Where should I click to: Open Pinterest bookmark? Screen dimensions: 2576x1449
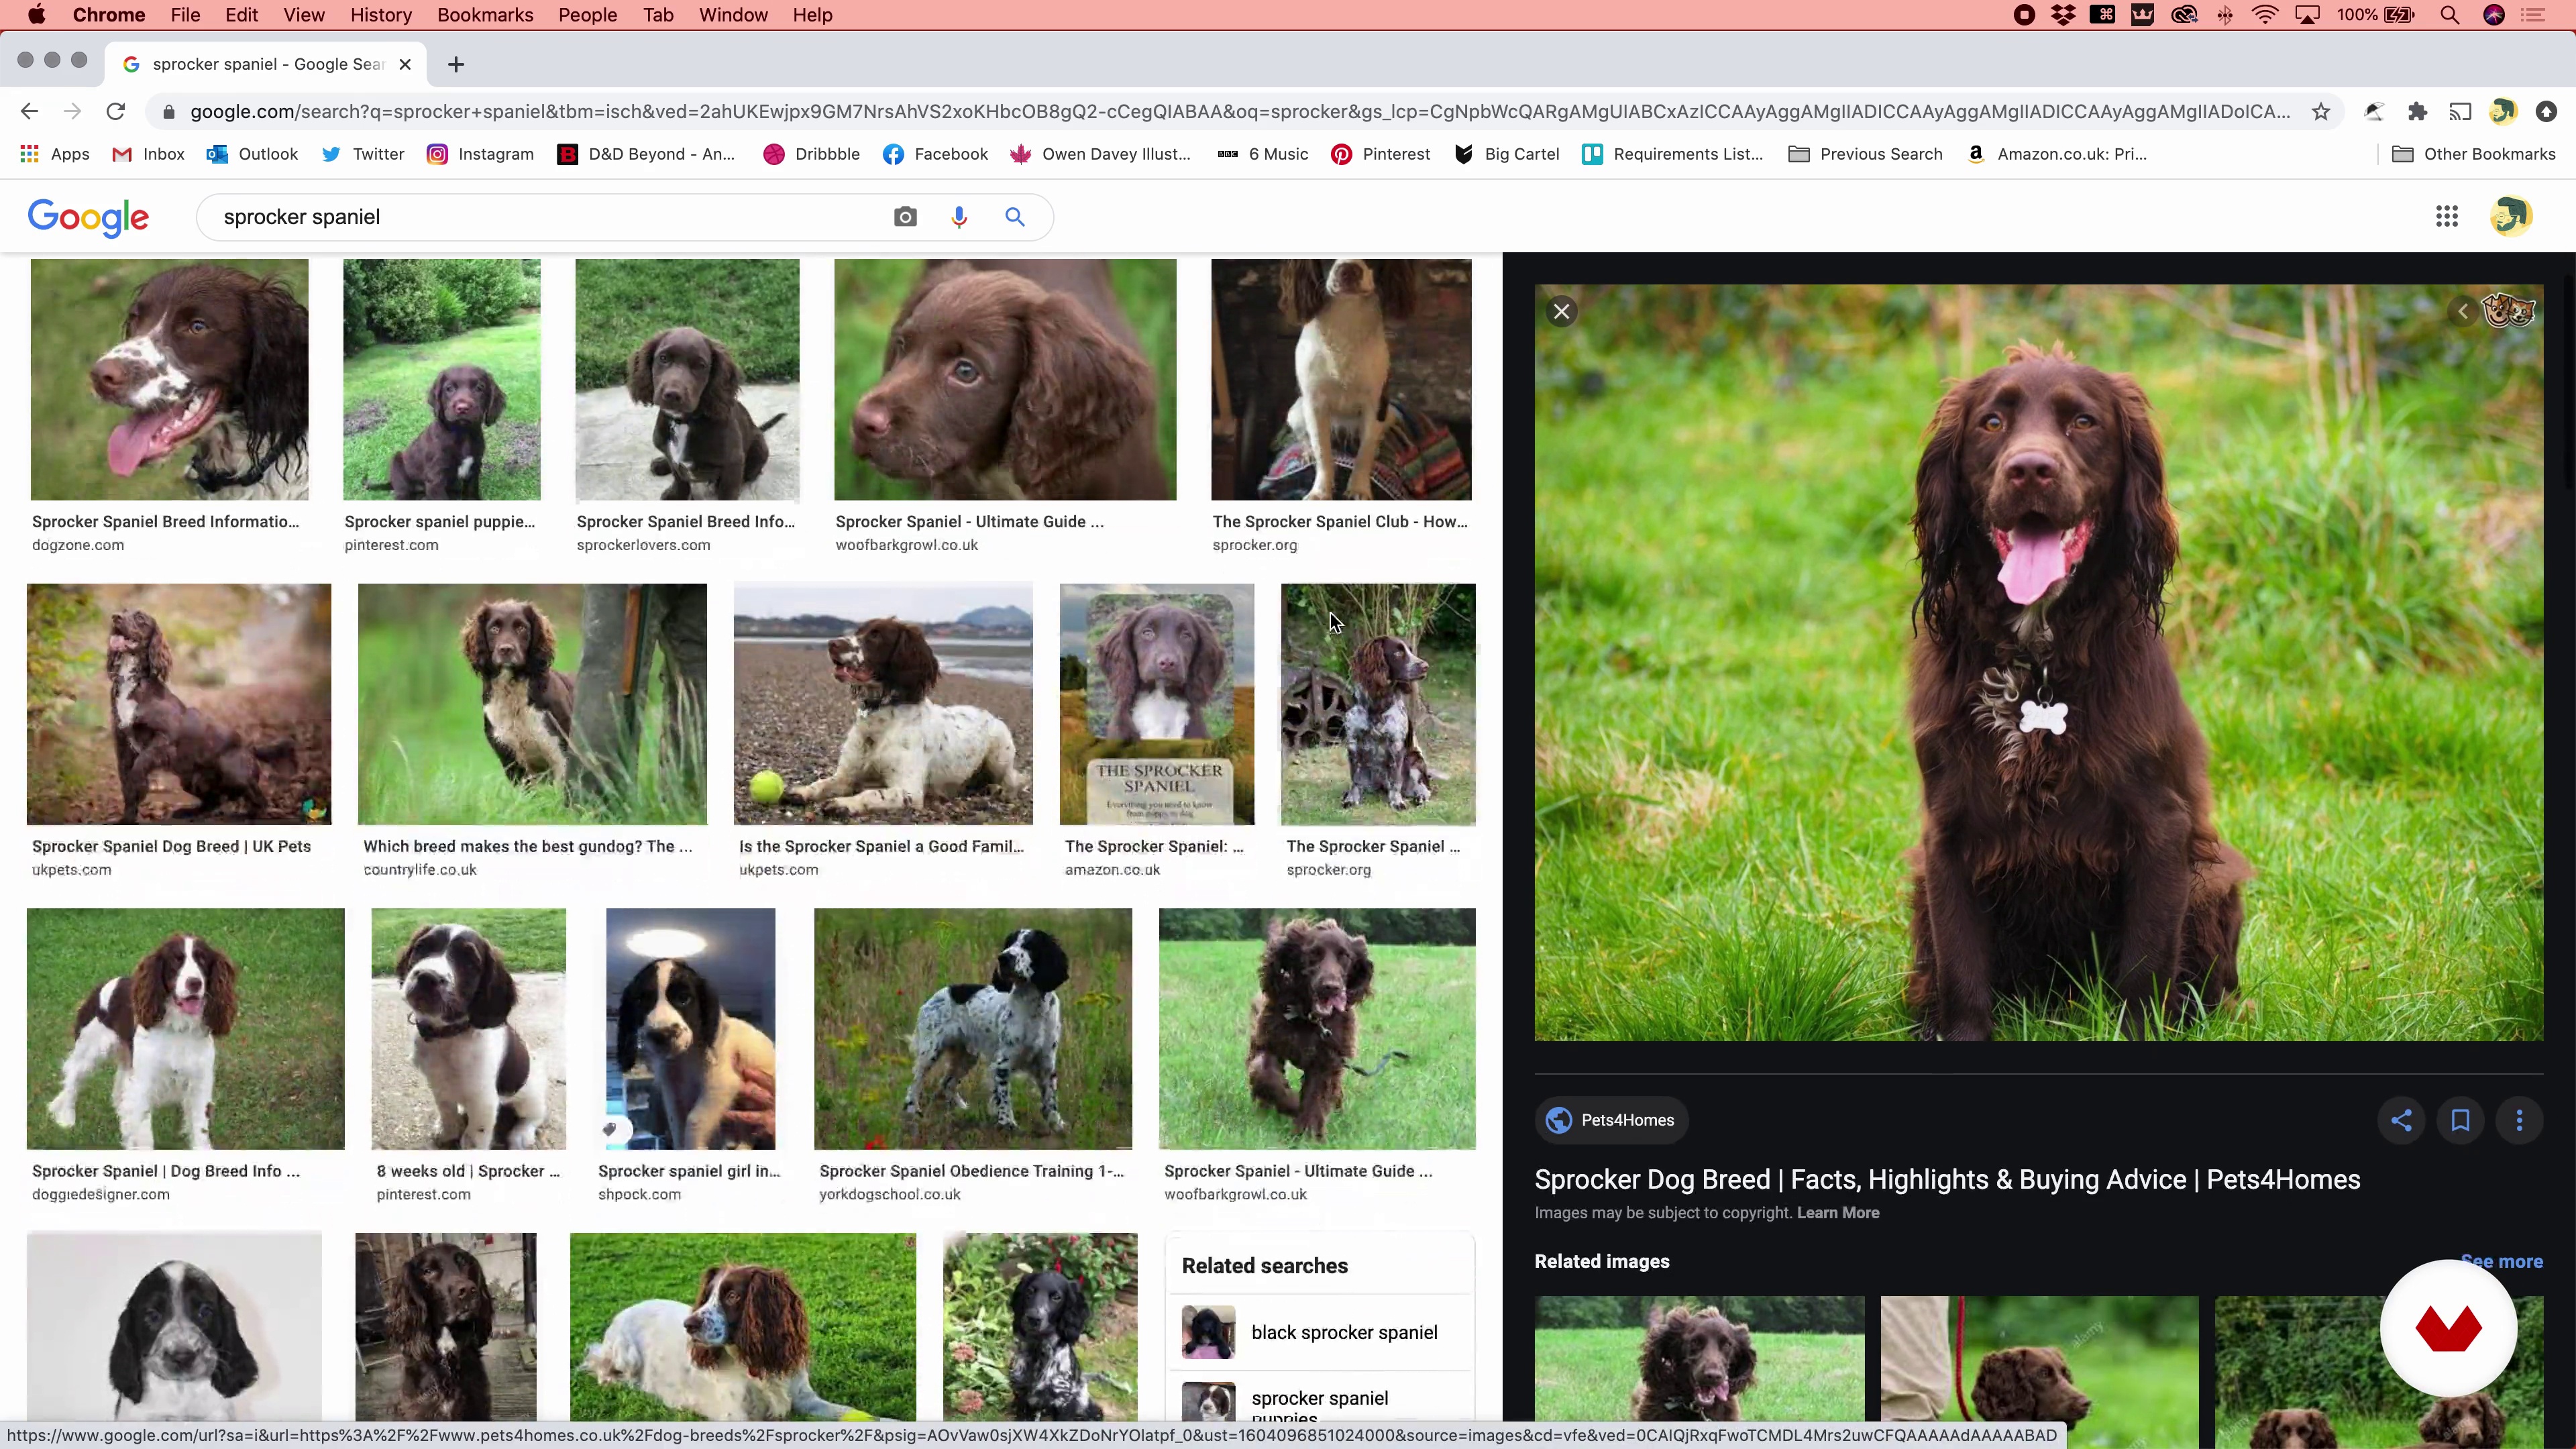click(x=1380, y=154)
